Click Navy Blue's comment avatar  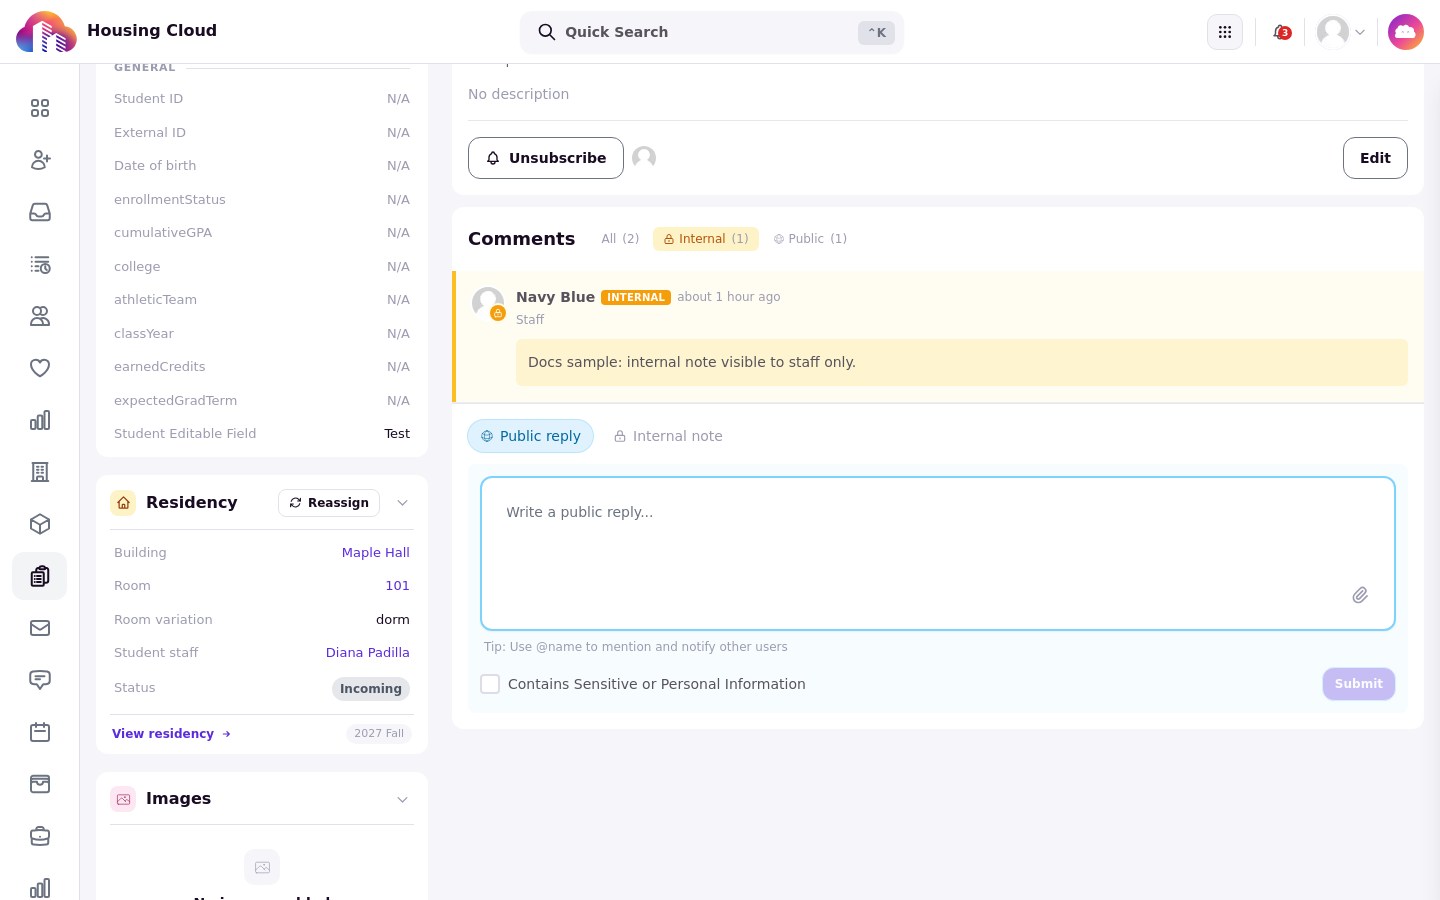pos(488,303)
